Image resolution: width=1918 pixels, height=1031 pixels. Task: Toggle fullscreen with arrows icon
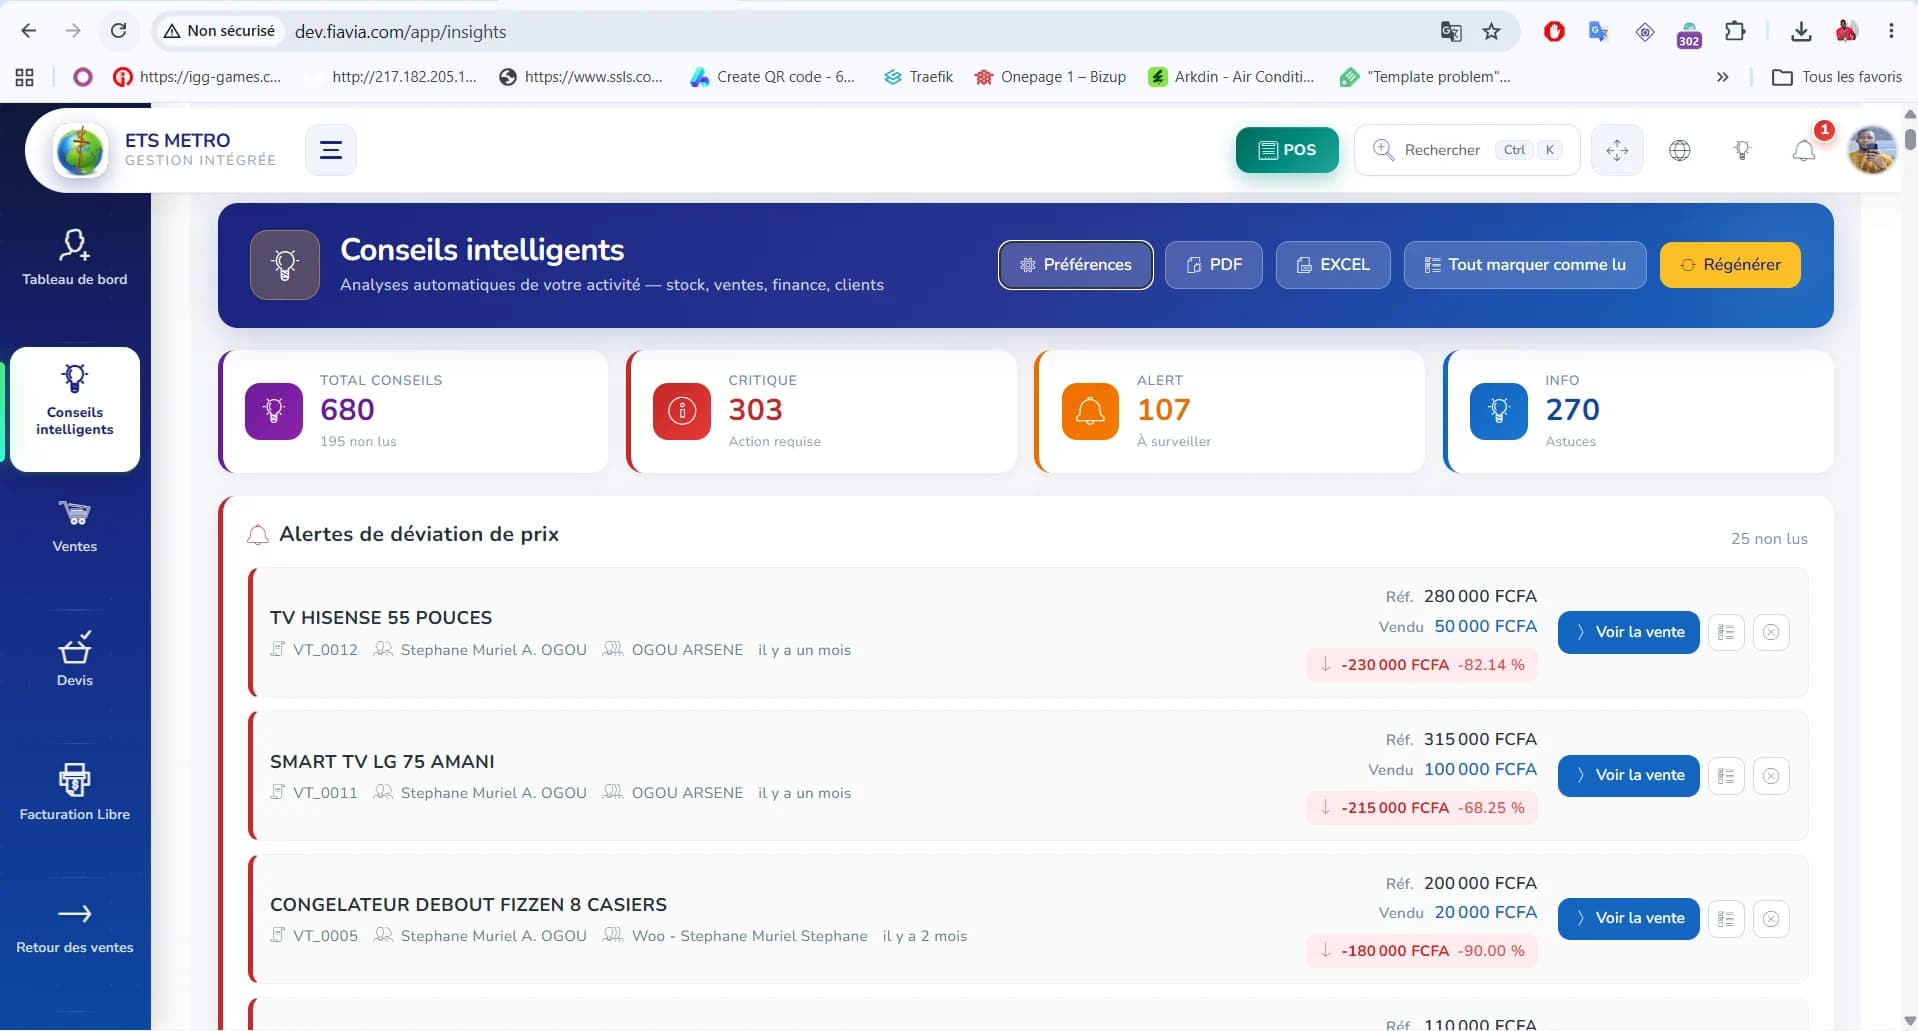point(1617,150)
